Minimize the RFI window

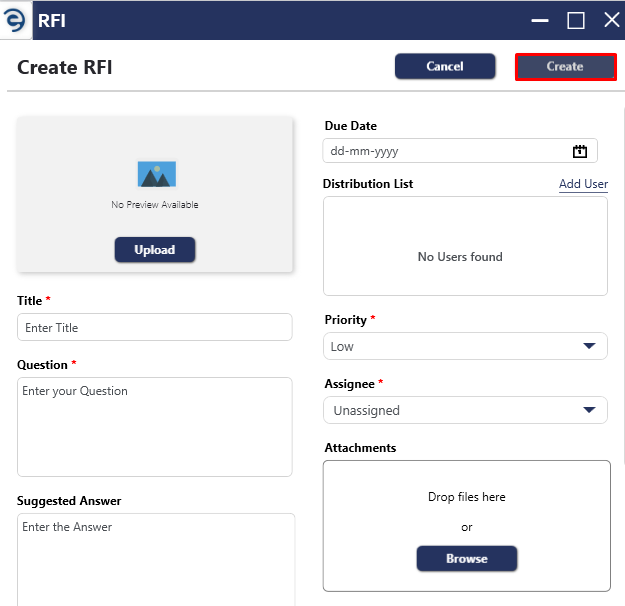(x=540, y=20)
